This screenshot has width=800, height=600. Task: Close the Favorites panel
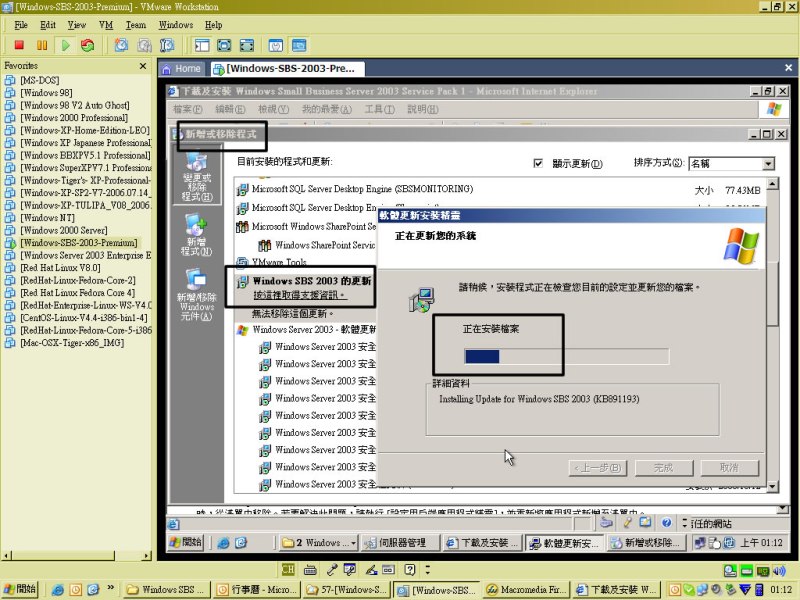click(143, 66)
